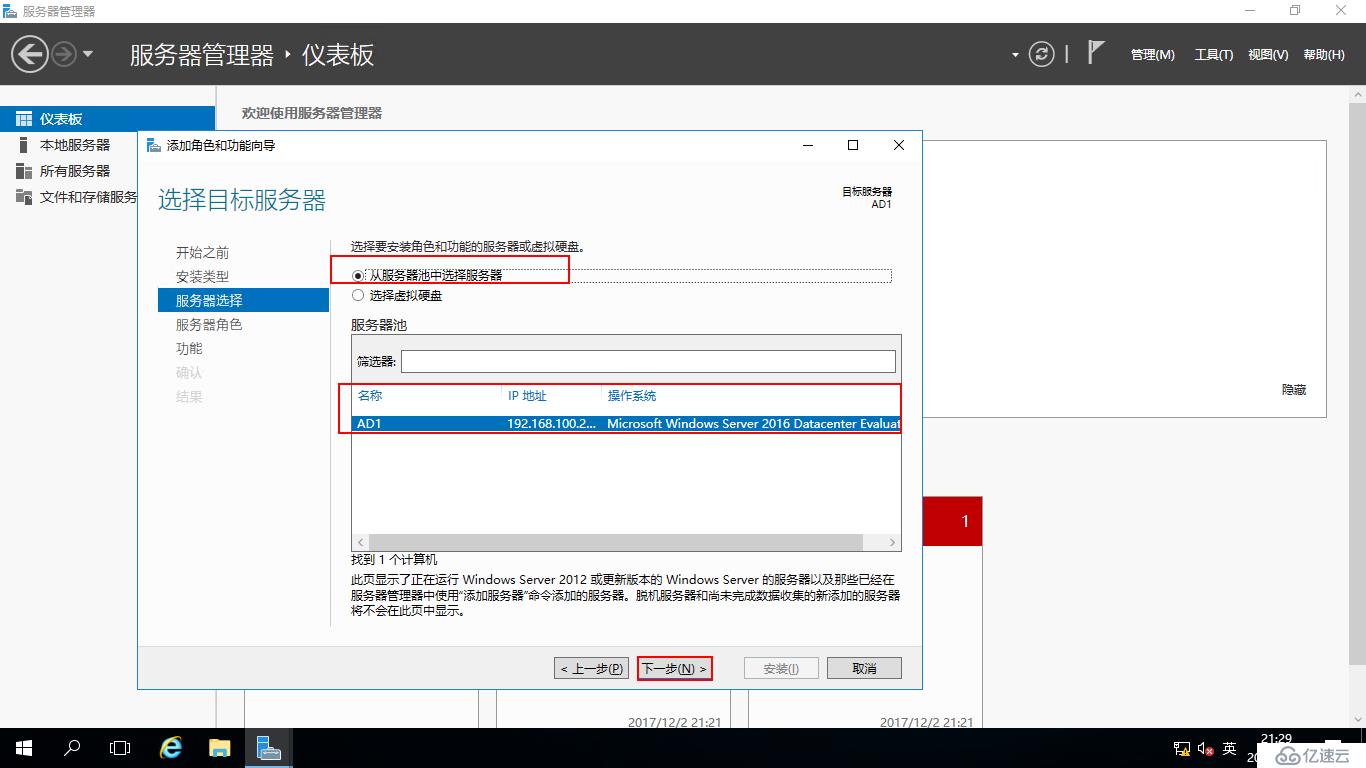Image resolution: width=1366 pixels, height=768 pixels.
Task: Click the server pool scrollbar left arrow
Action: (x=359, y=542)
